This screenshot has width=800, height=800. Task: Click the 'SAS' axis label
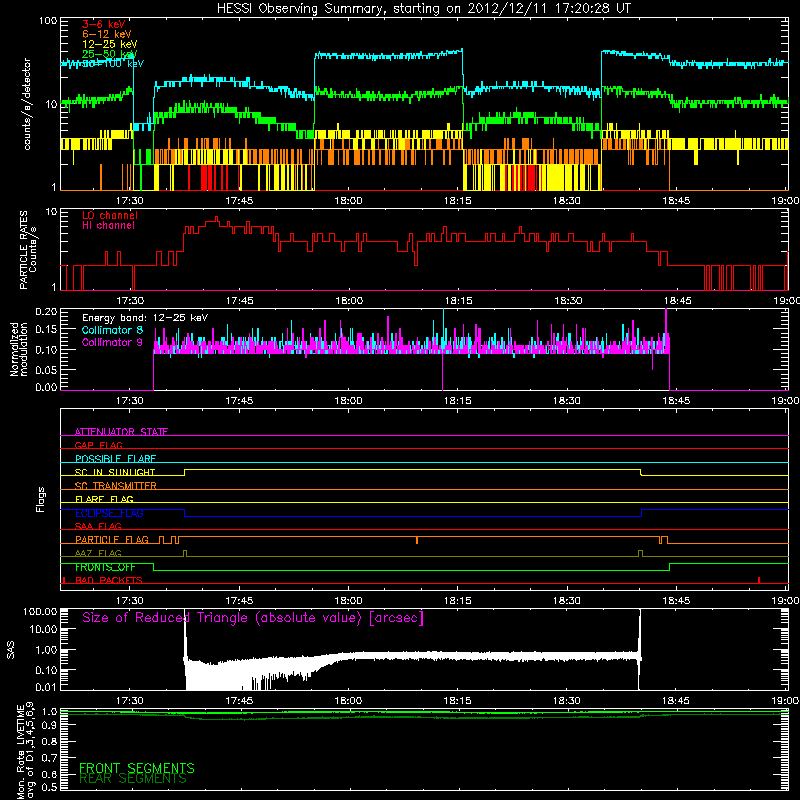[11, 650]
